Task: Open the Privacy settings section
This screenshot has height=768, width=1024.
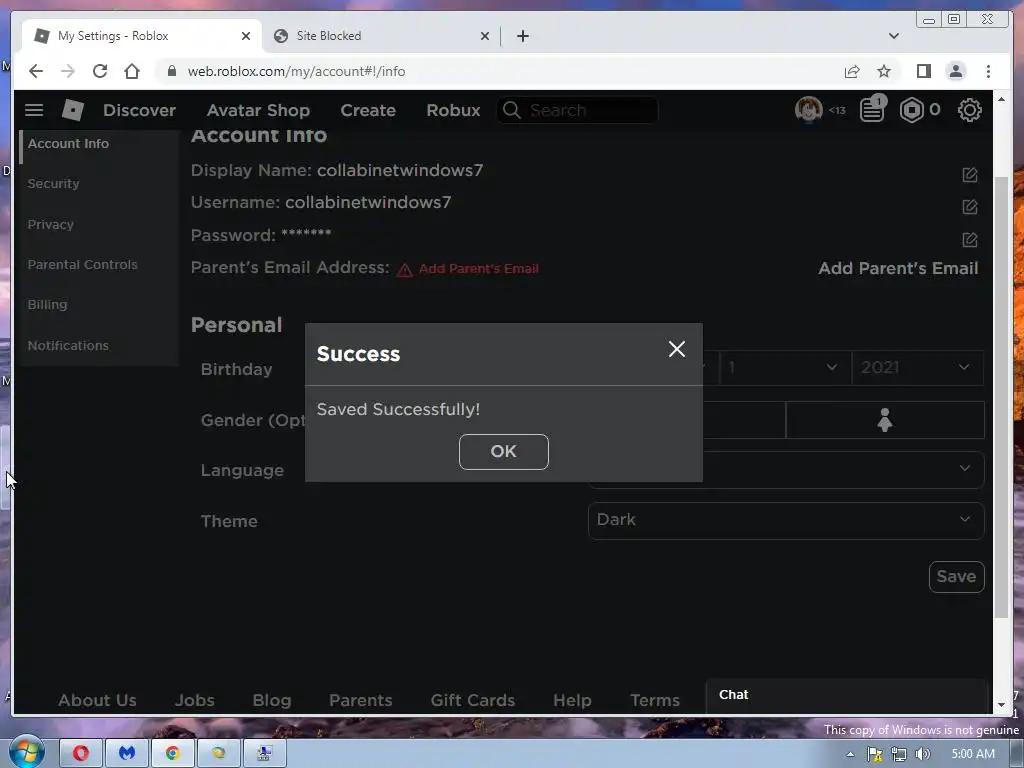Action: [x=51, y=224]
